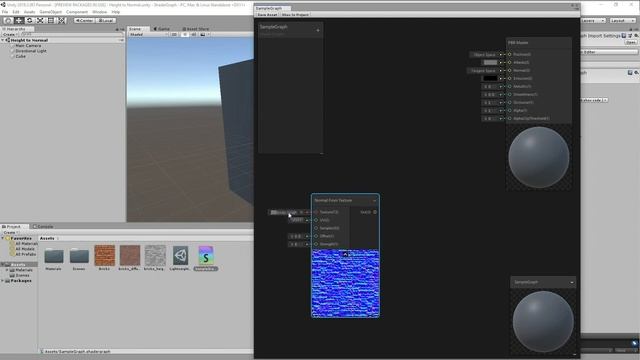Screen dimensions: 640x360
Task: Click the Open button in Inspector
Action: (x=631, y=42)
